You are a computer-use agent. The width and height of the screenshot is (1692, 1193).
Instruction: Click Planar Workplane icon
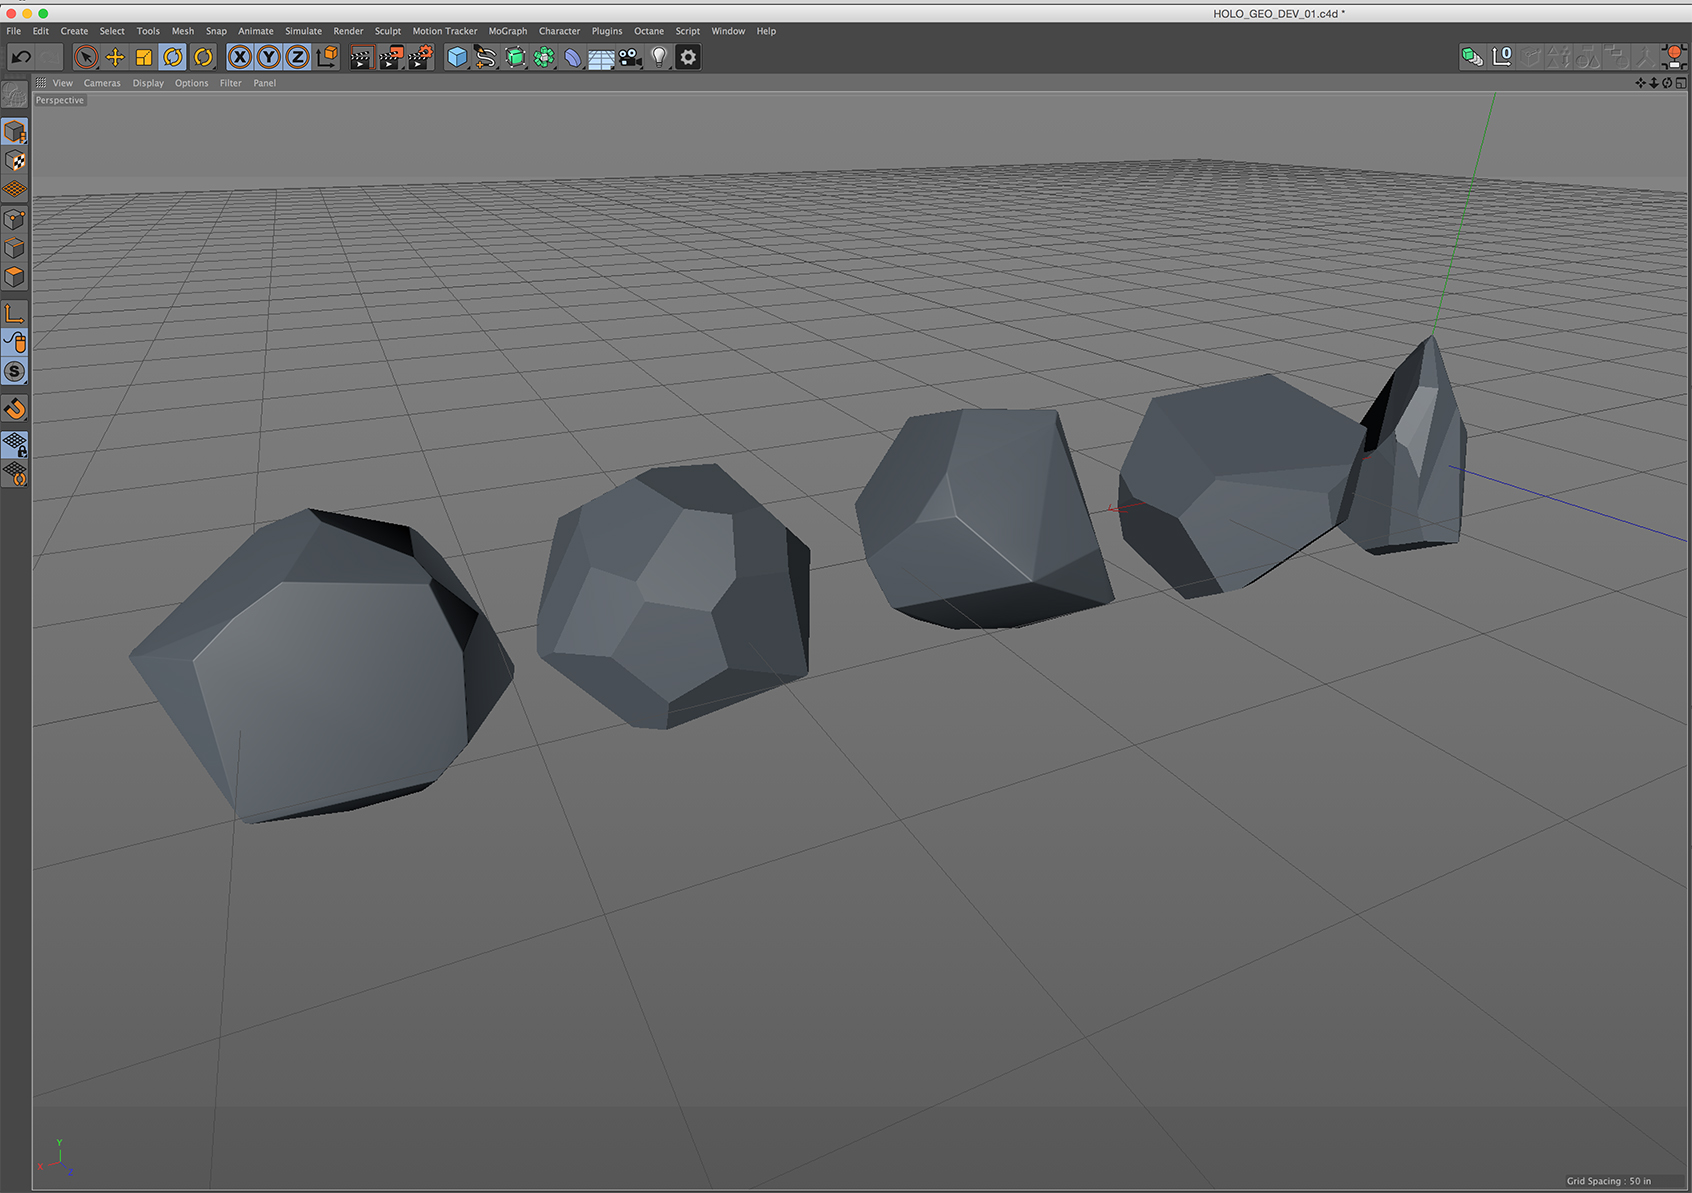(15, 473)
